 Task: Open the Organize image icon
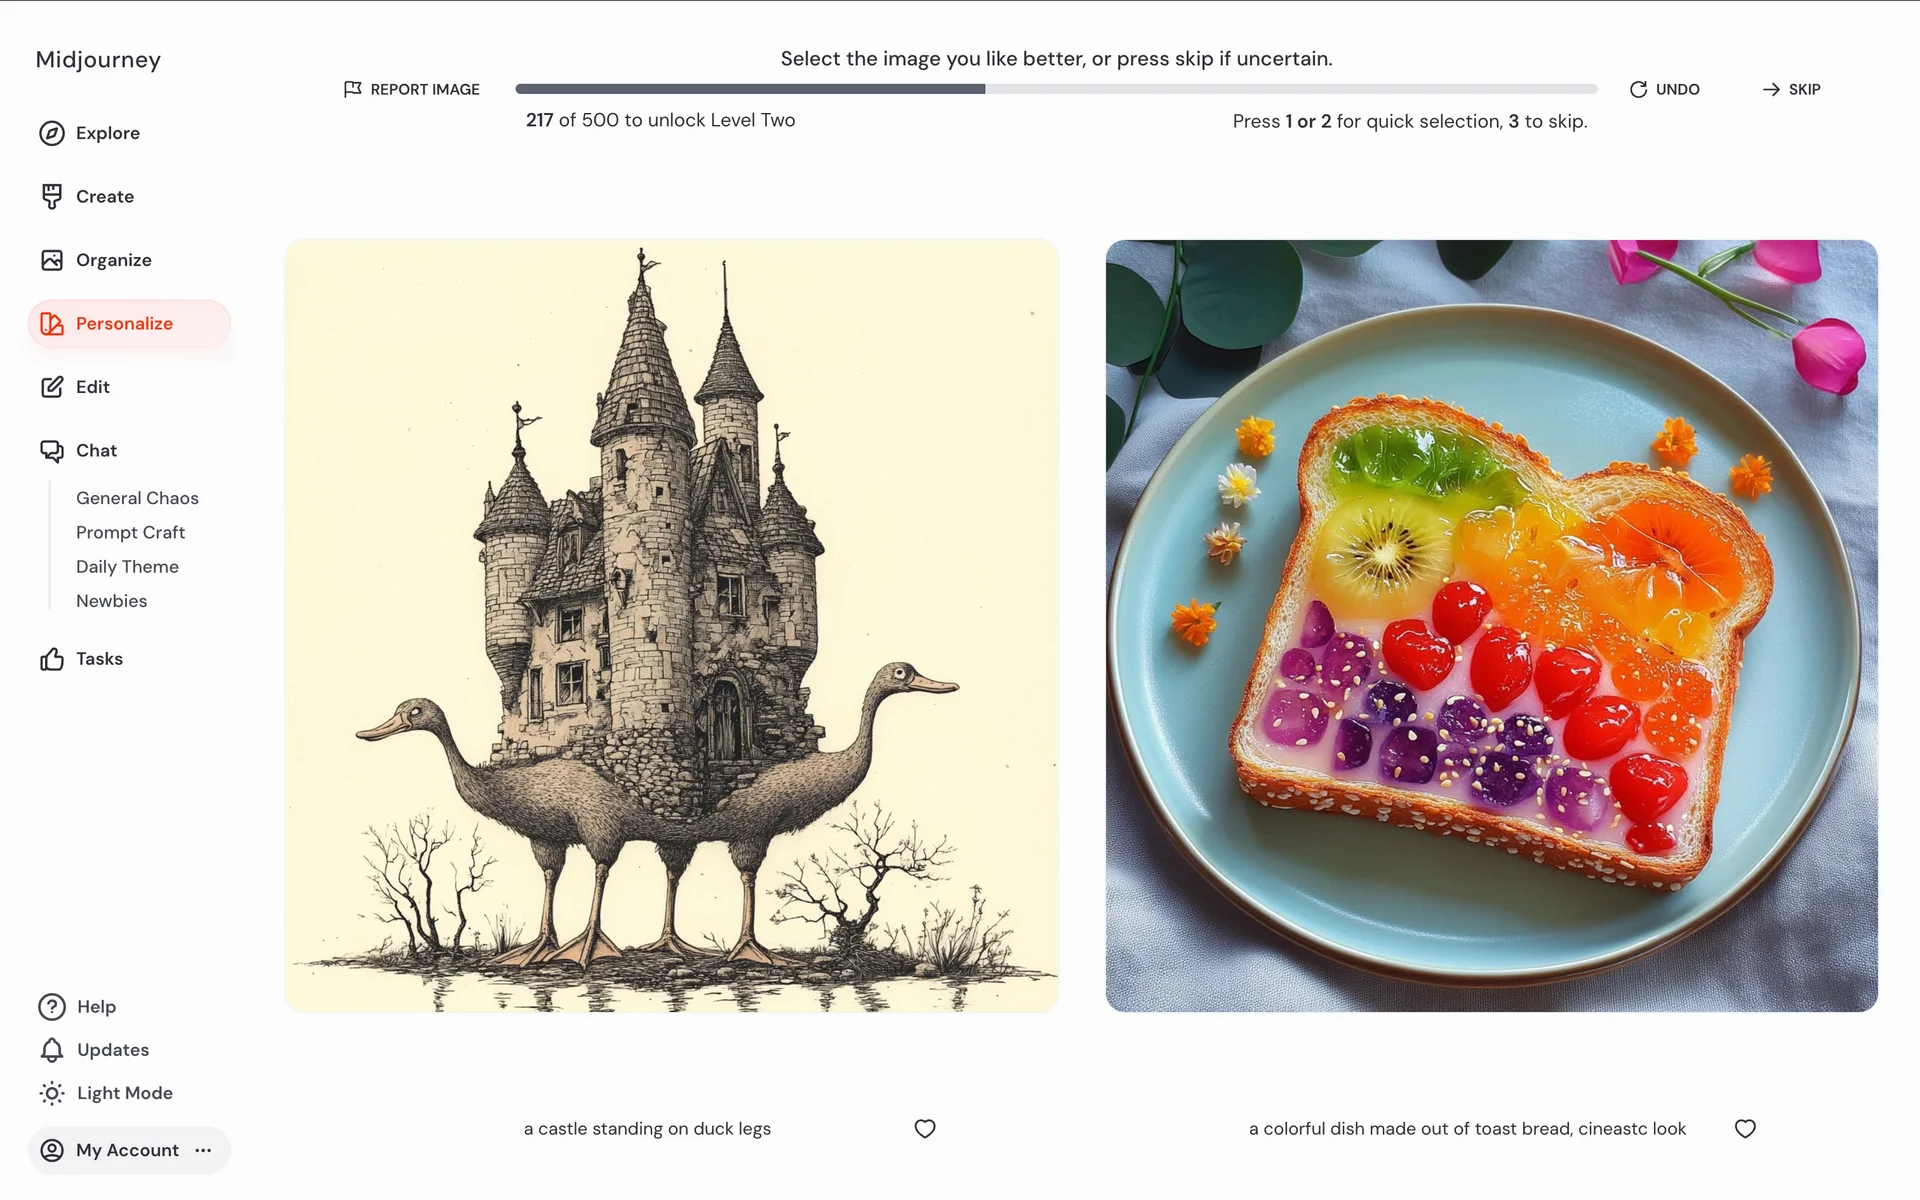click(52, 260)
